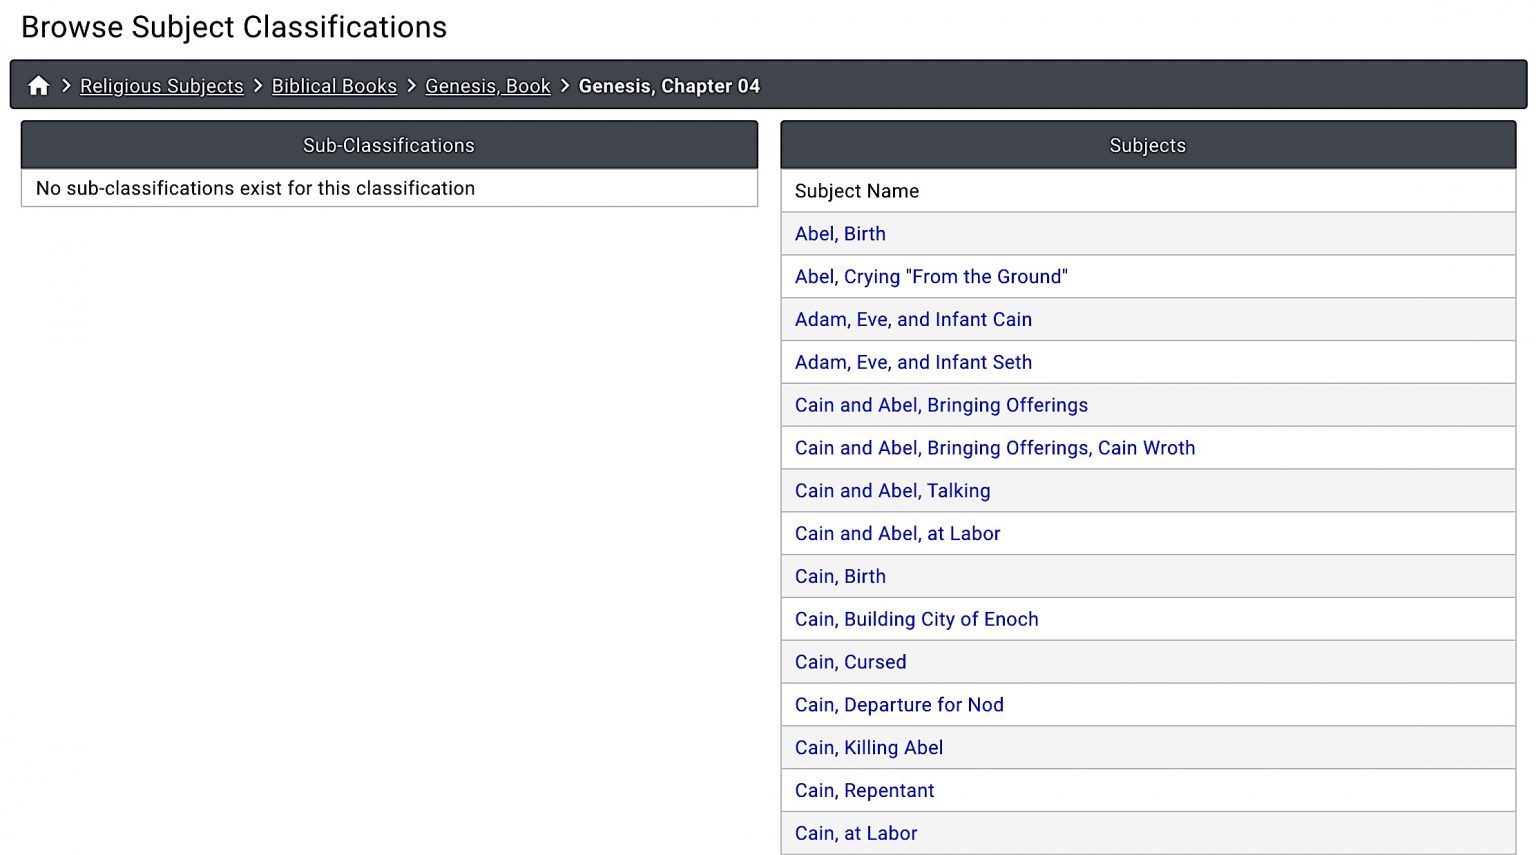Select the Cain, Cursed subject
This screenshot has height=855, width=1536.
[x=850, y=662]
